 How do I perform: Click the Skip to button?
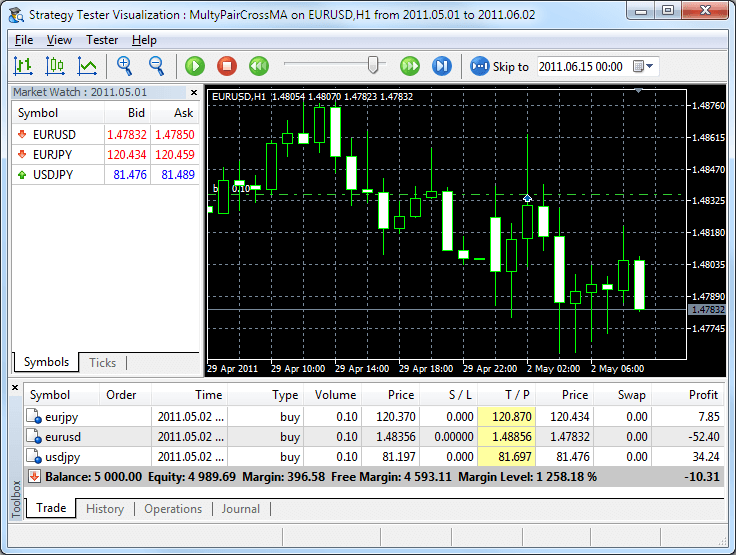(x=499, y=67)
